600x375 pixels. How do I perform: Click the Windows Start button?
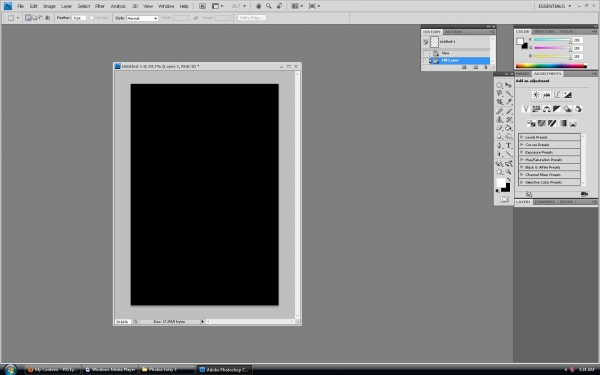coord(10,370)
